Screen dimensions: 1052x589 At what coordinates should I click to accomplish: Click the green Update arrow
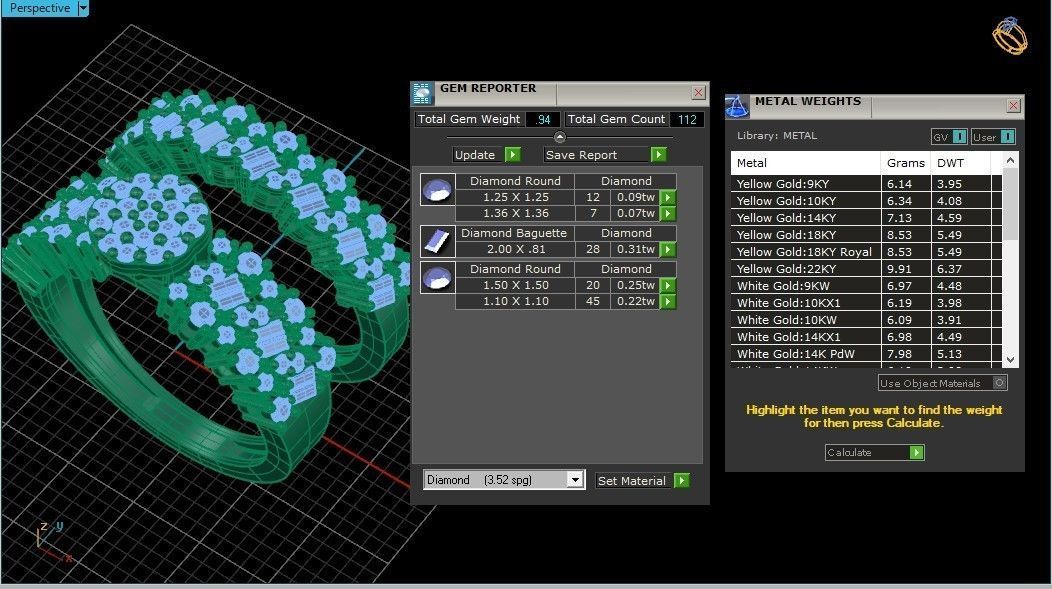[x=513, y=155]
